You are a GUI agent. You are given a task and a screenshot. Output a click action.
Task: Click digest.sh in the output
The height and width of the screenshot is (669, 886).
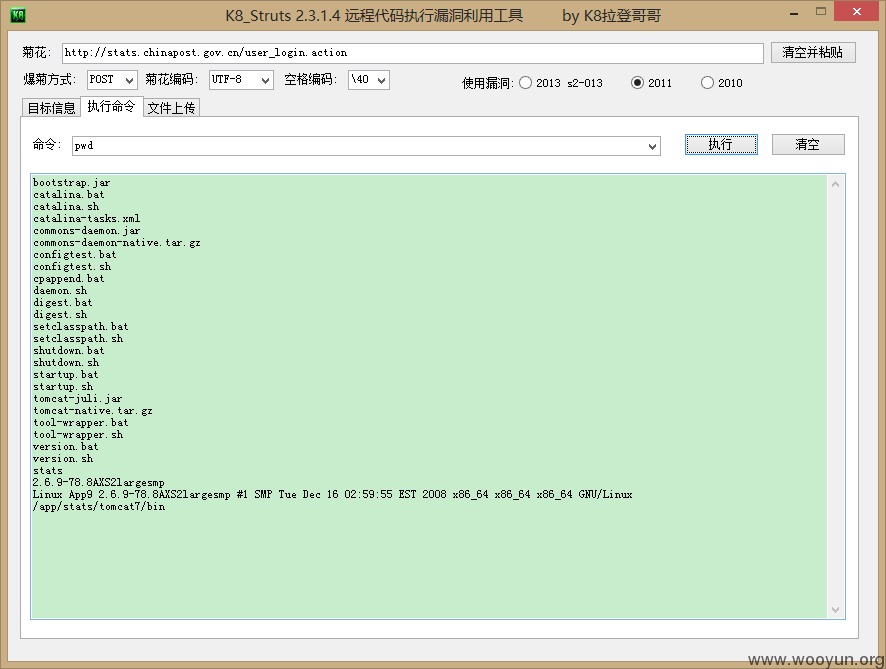tap(60, 314)
